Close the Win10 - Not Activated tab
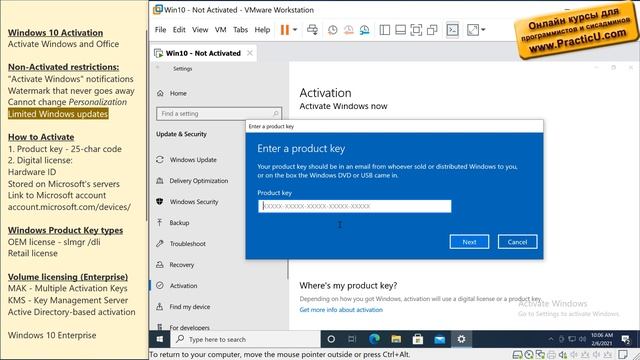Viewport: 640px width, 360px height. 250,53
